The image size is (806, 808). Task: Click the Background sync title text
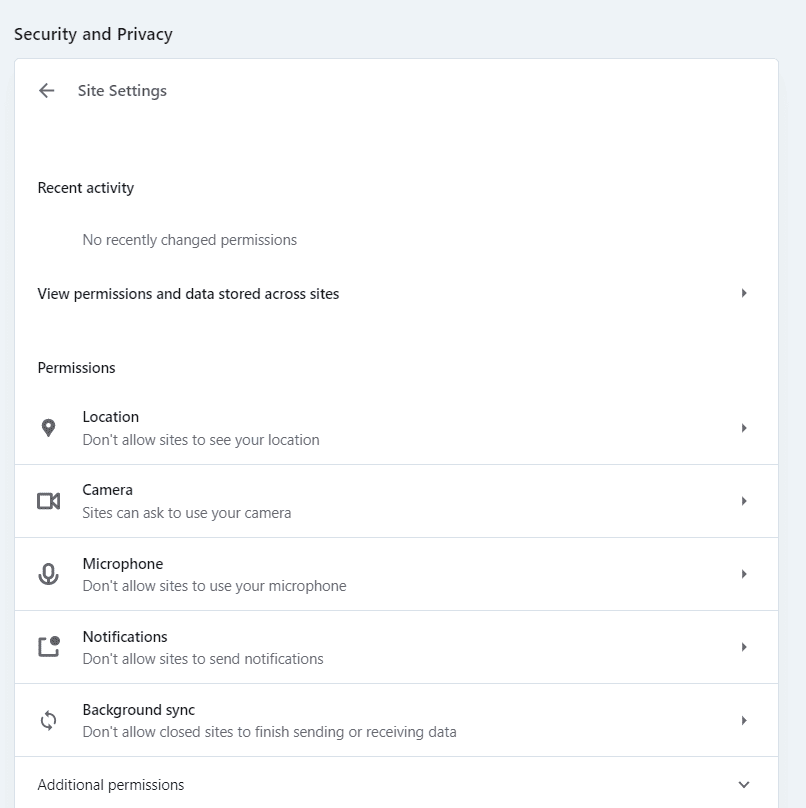139,710
